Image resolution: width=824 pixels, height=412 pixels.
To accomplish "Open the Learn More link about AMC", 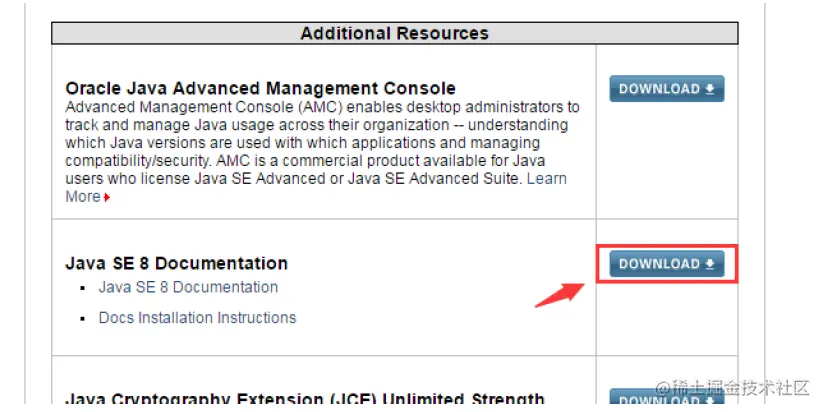I will 546,179.
